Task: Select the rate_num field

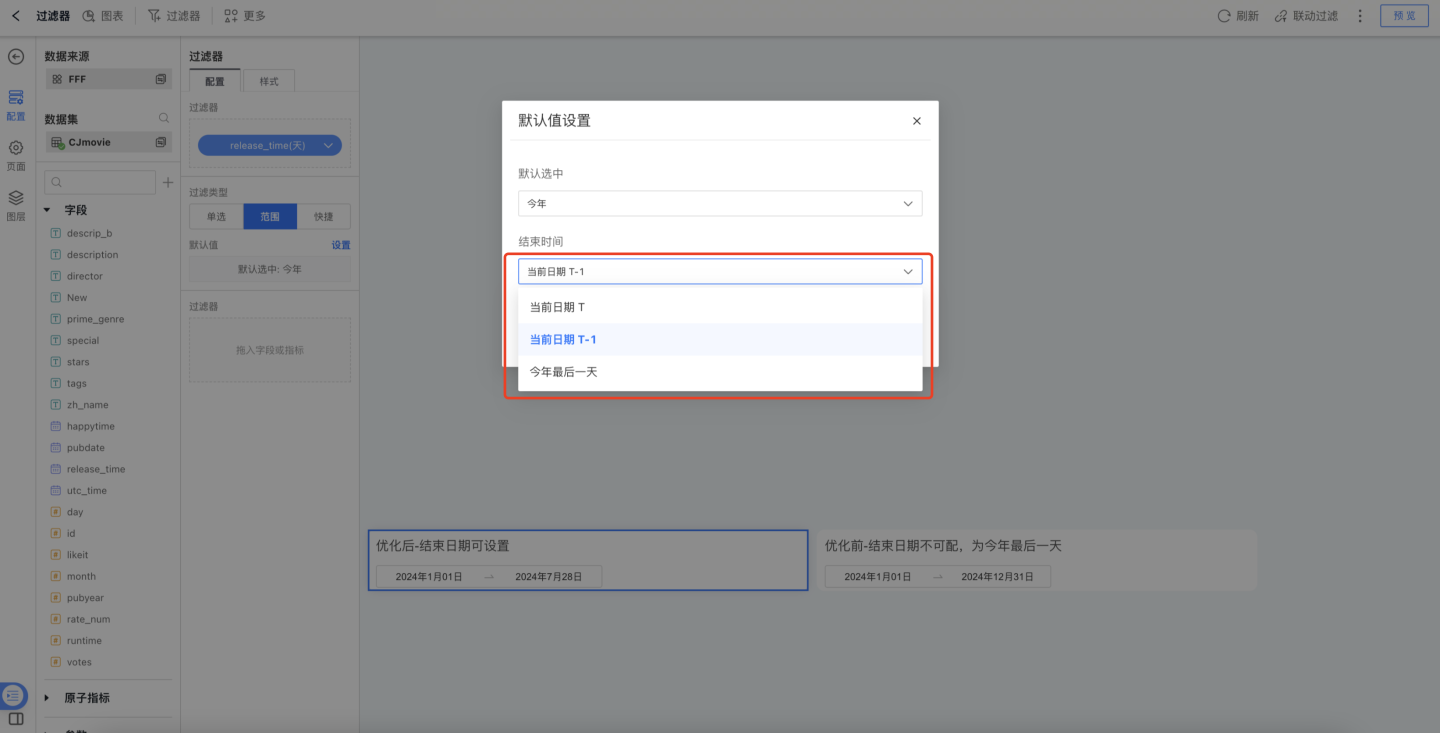Action: (x=88, y=619)
